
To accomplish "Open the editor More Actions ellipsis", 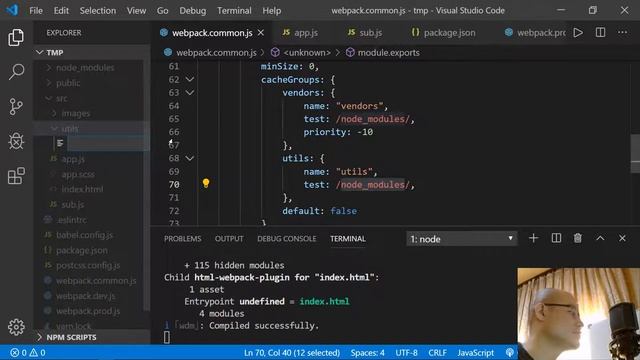I will pyautogui.click(x=622, y=33).
